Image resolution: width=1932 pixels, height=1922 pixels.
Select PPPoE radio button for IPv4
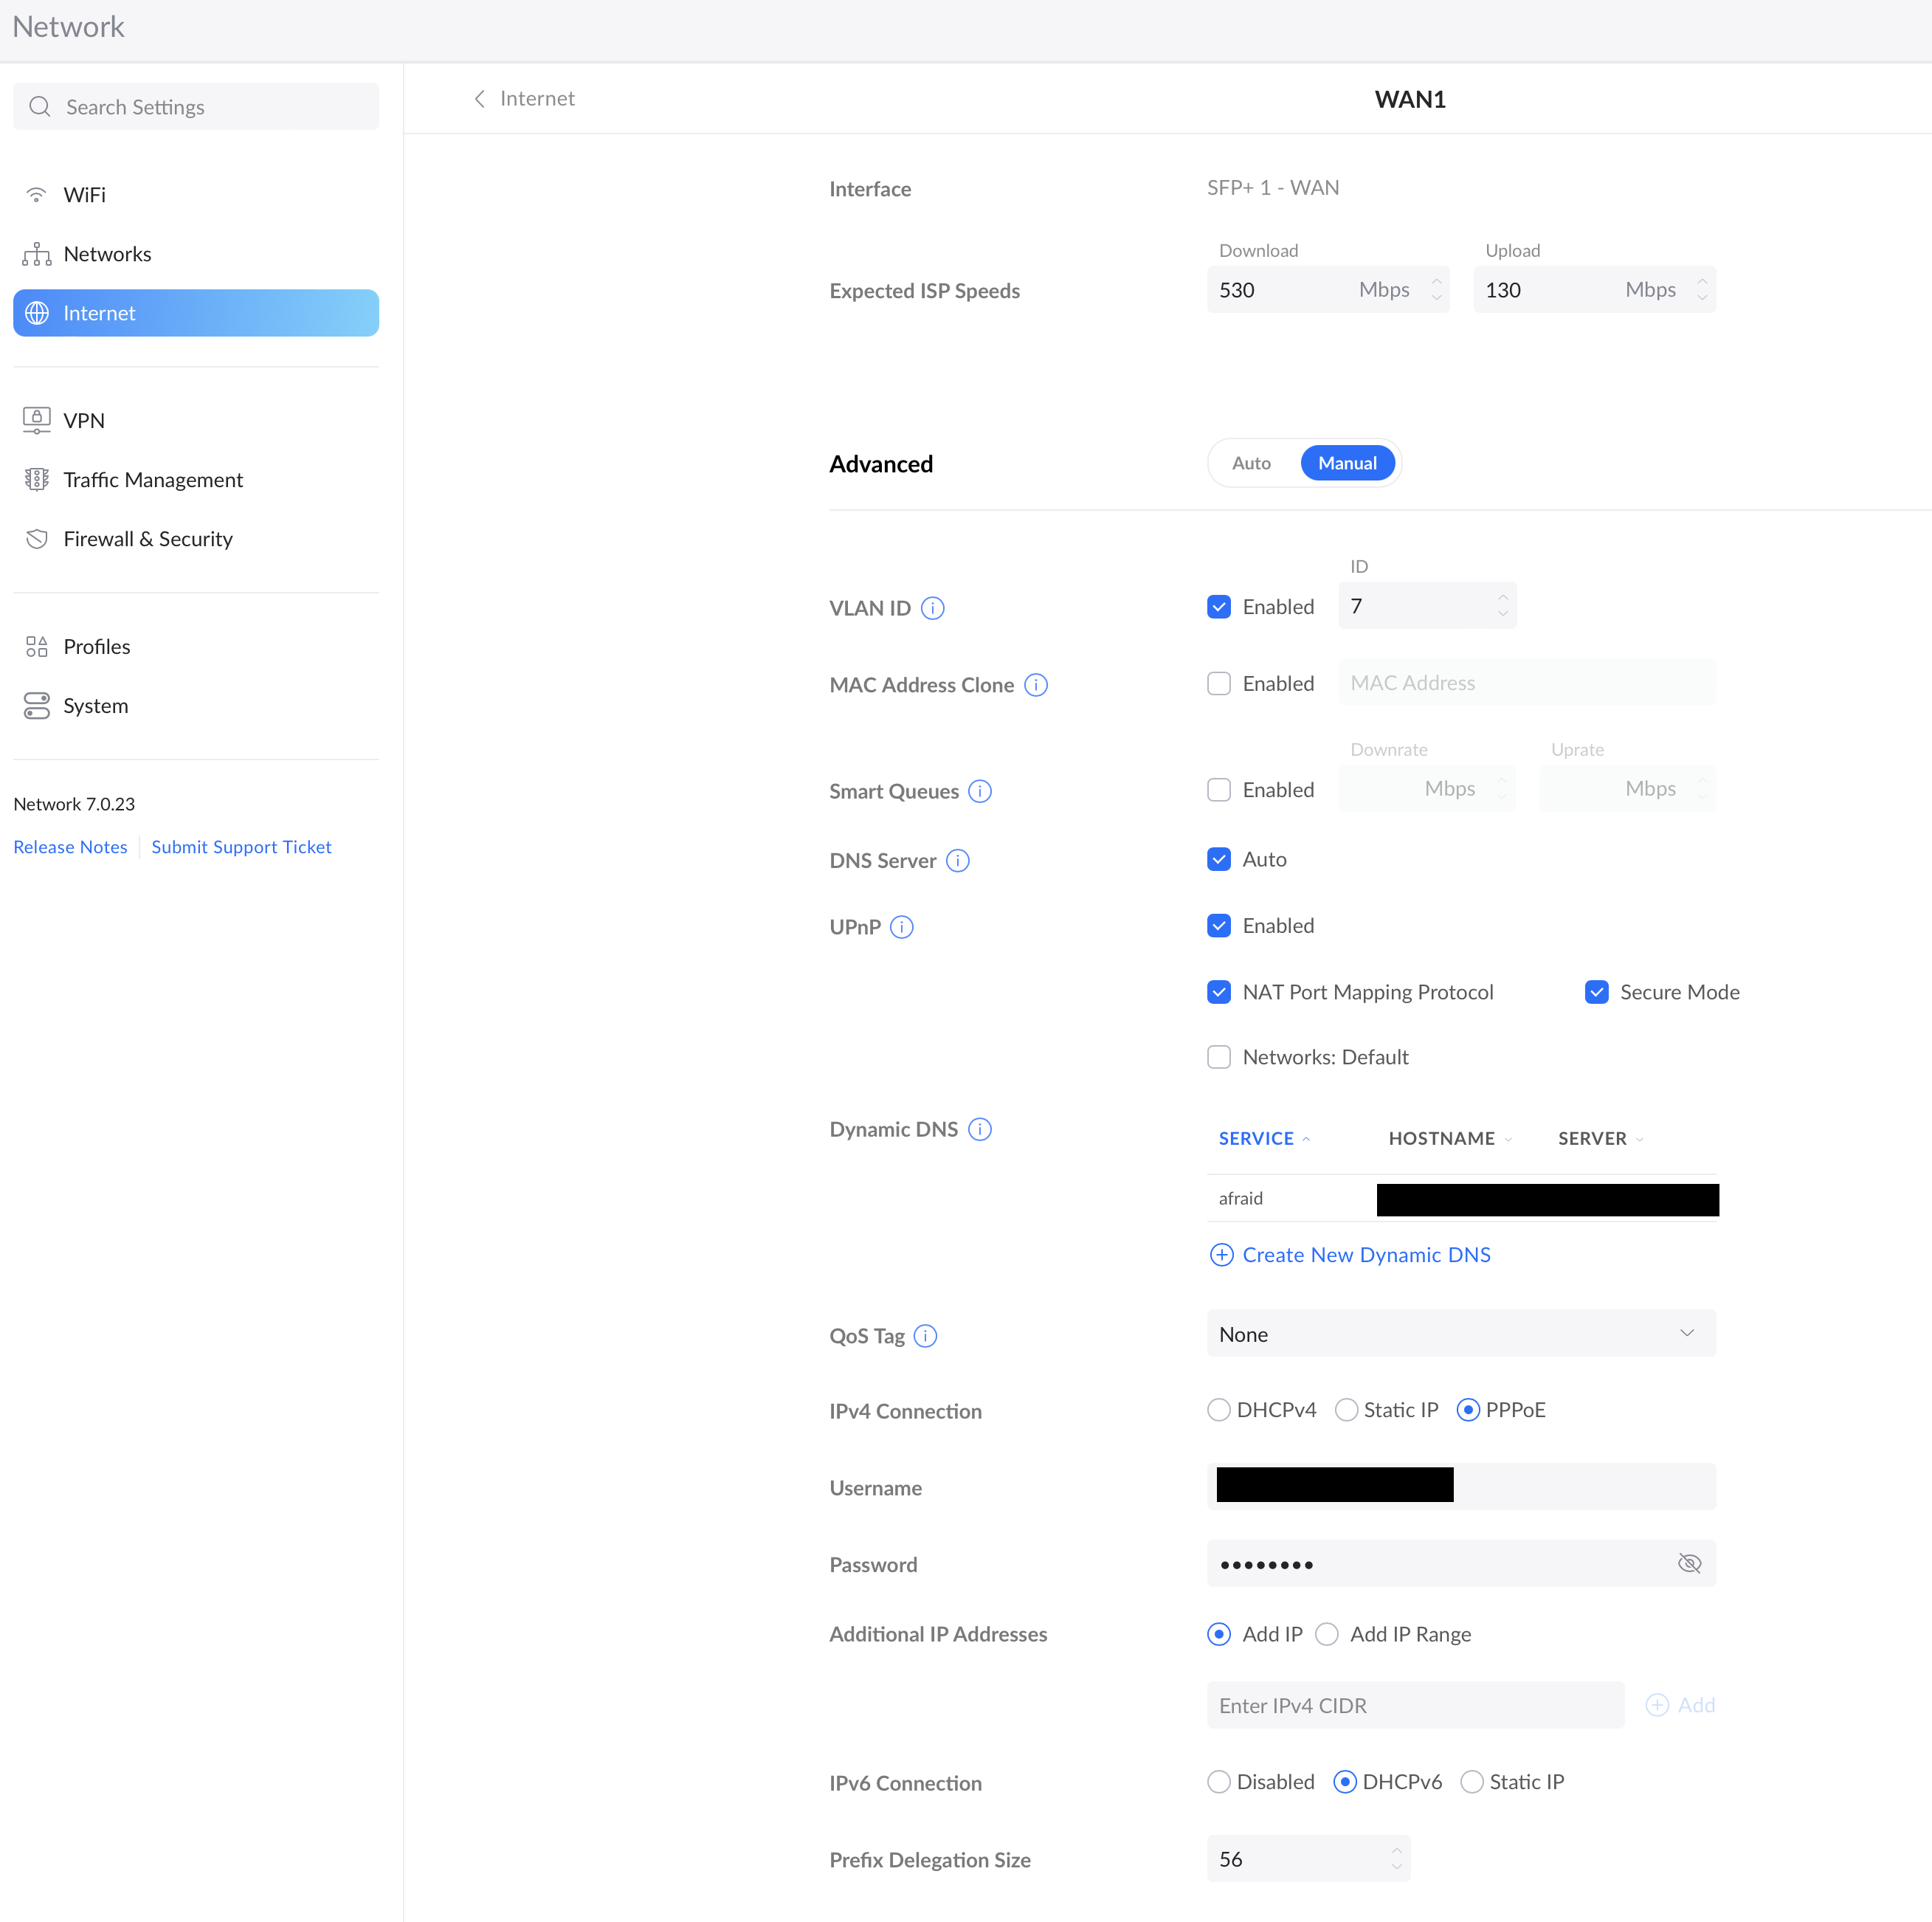click(x=1474, y=1410)
